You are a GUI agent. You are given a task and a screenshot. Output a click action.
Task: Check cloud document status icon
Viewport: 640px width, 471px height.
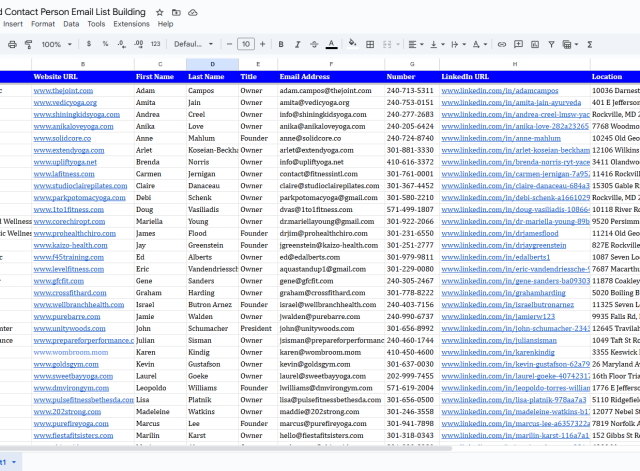(x=193, y=12)
